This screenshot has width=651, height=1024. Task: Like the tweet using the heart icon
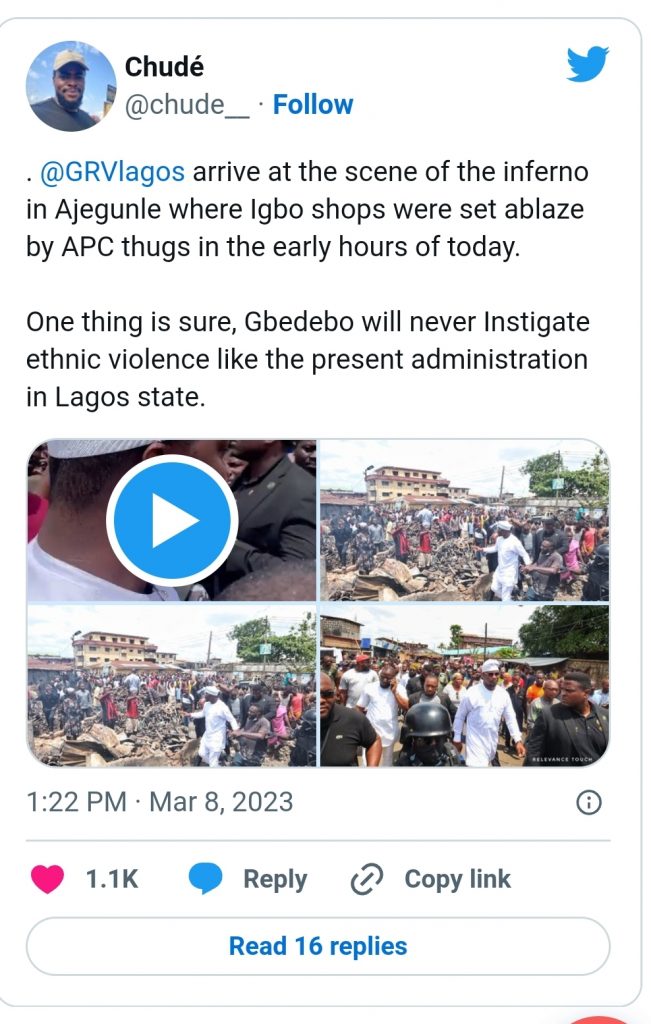tap(47, 879)
